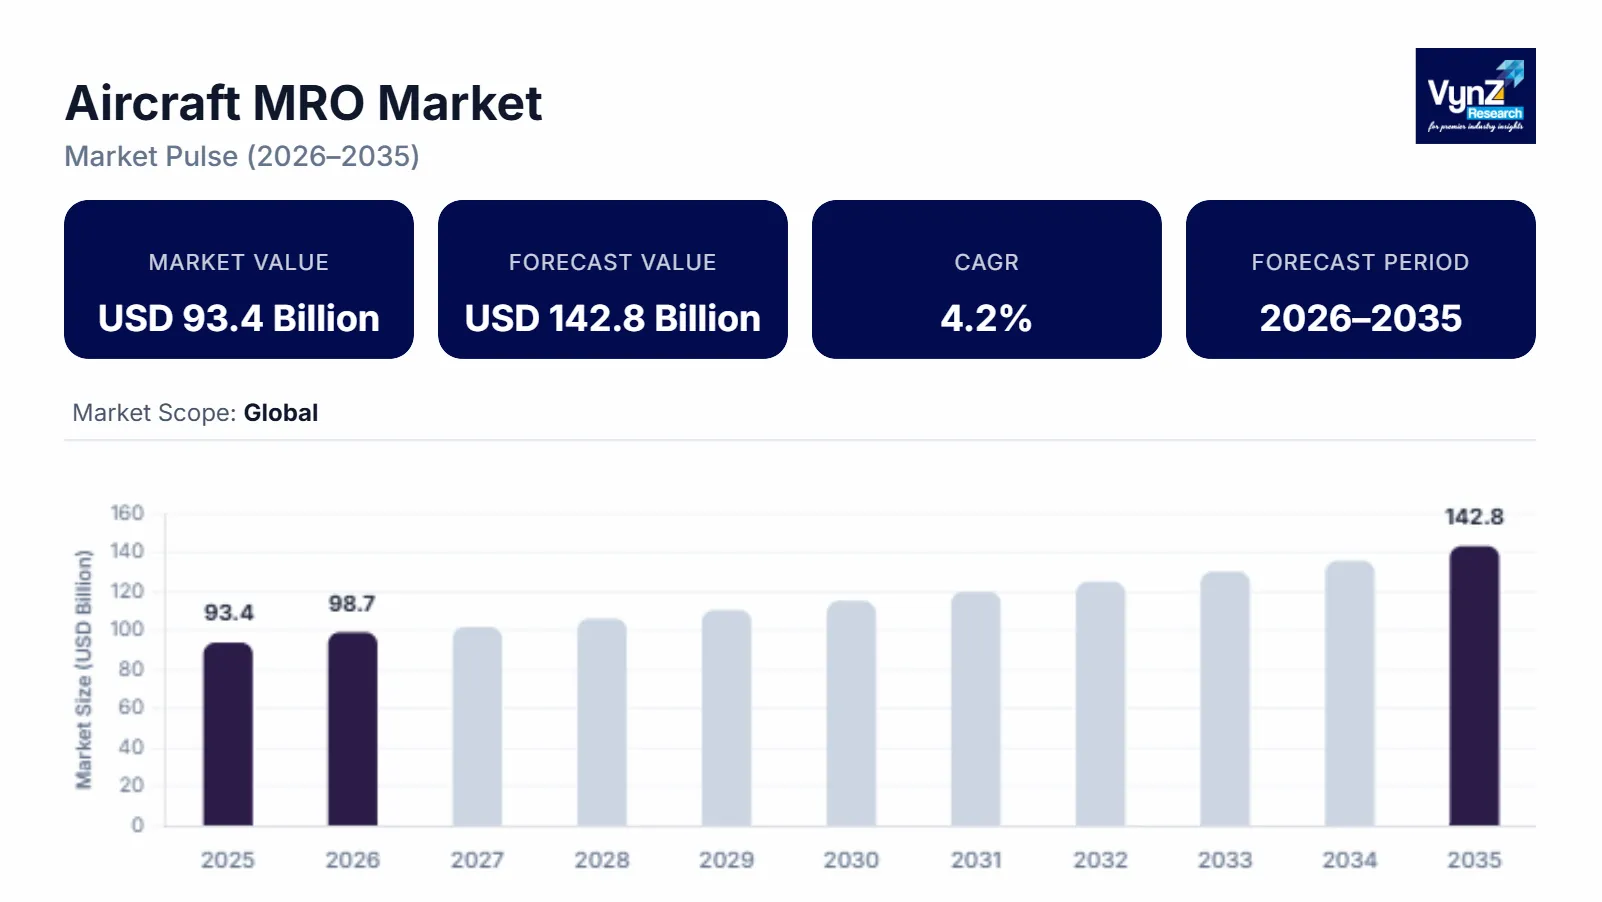Click the 2033 bar in the chart
This screenshot has width=1602, height=902.
1225,699
